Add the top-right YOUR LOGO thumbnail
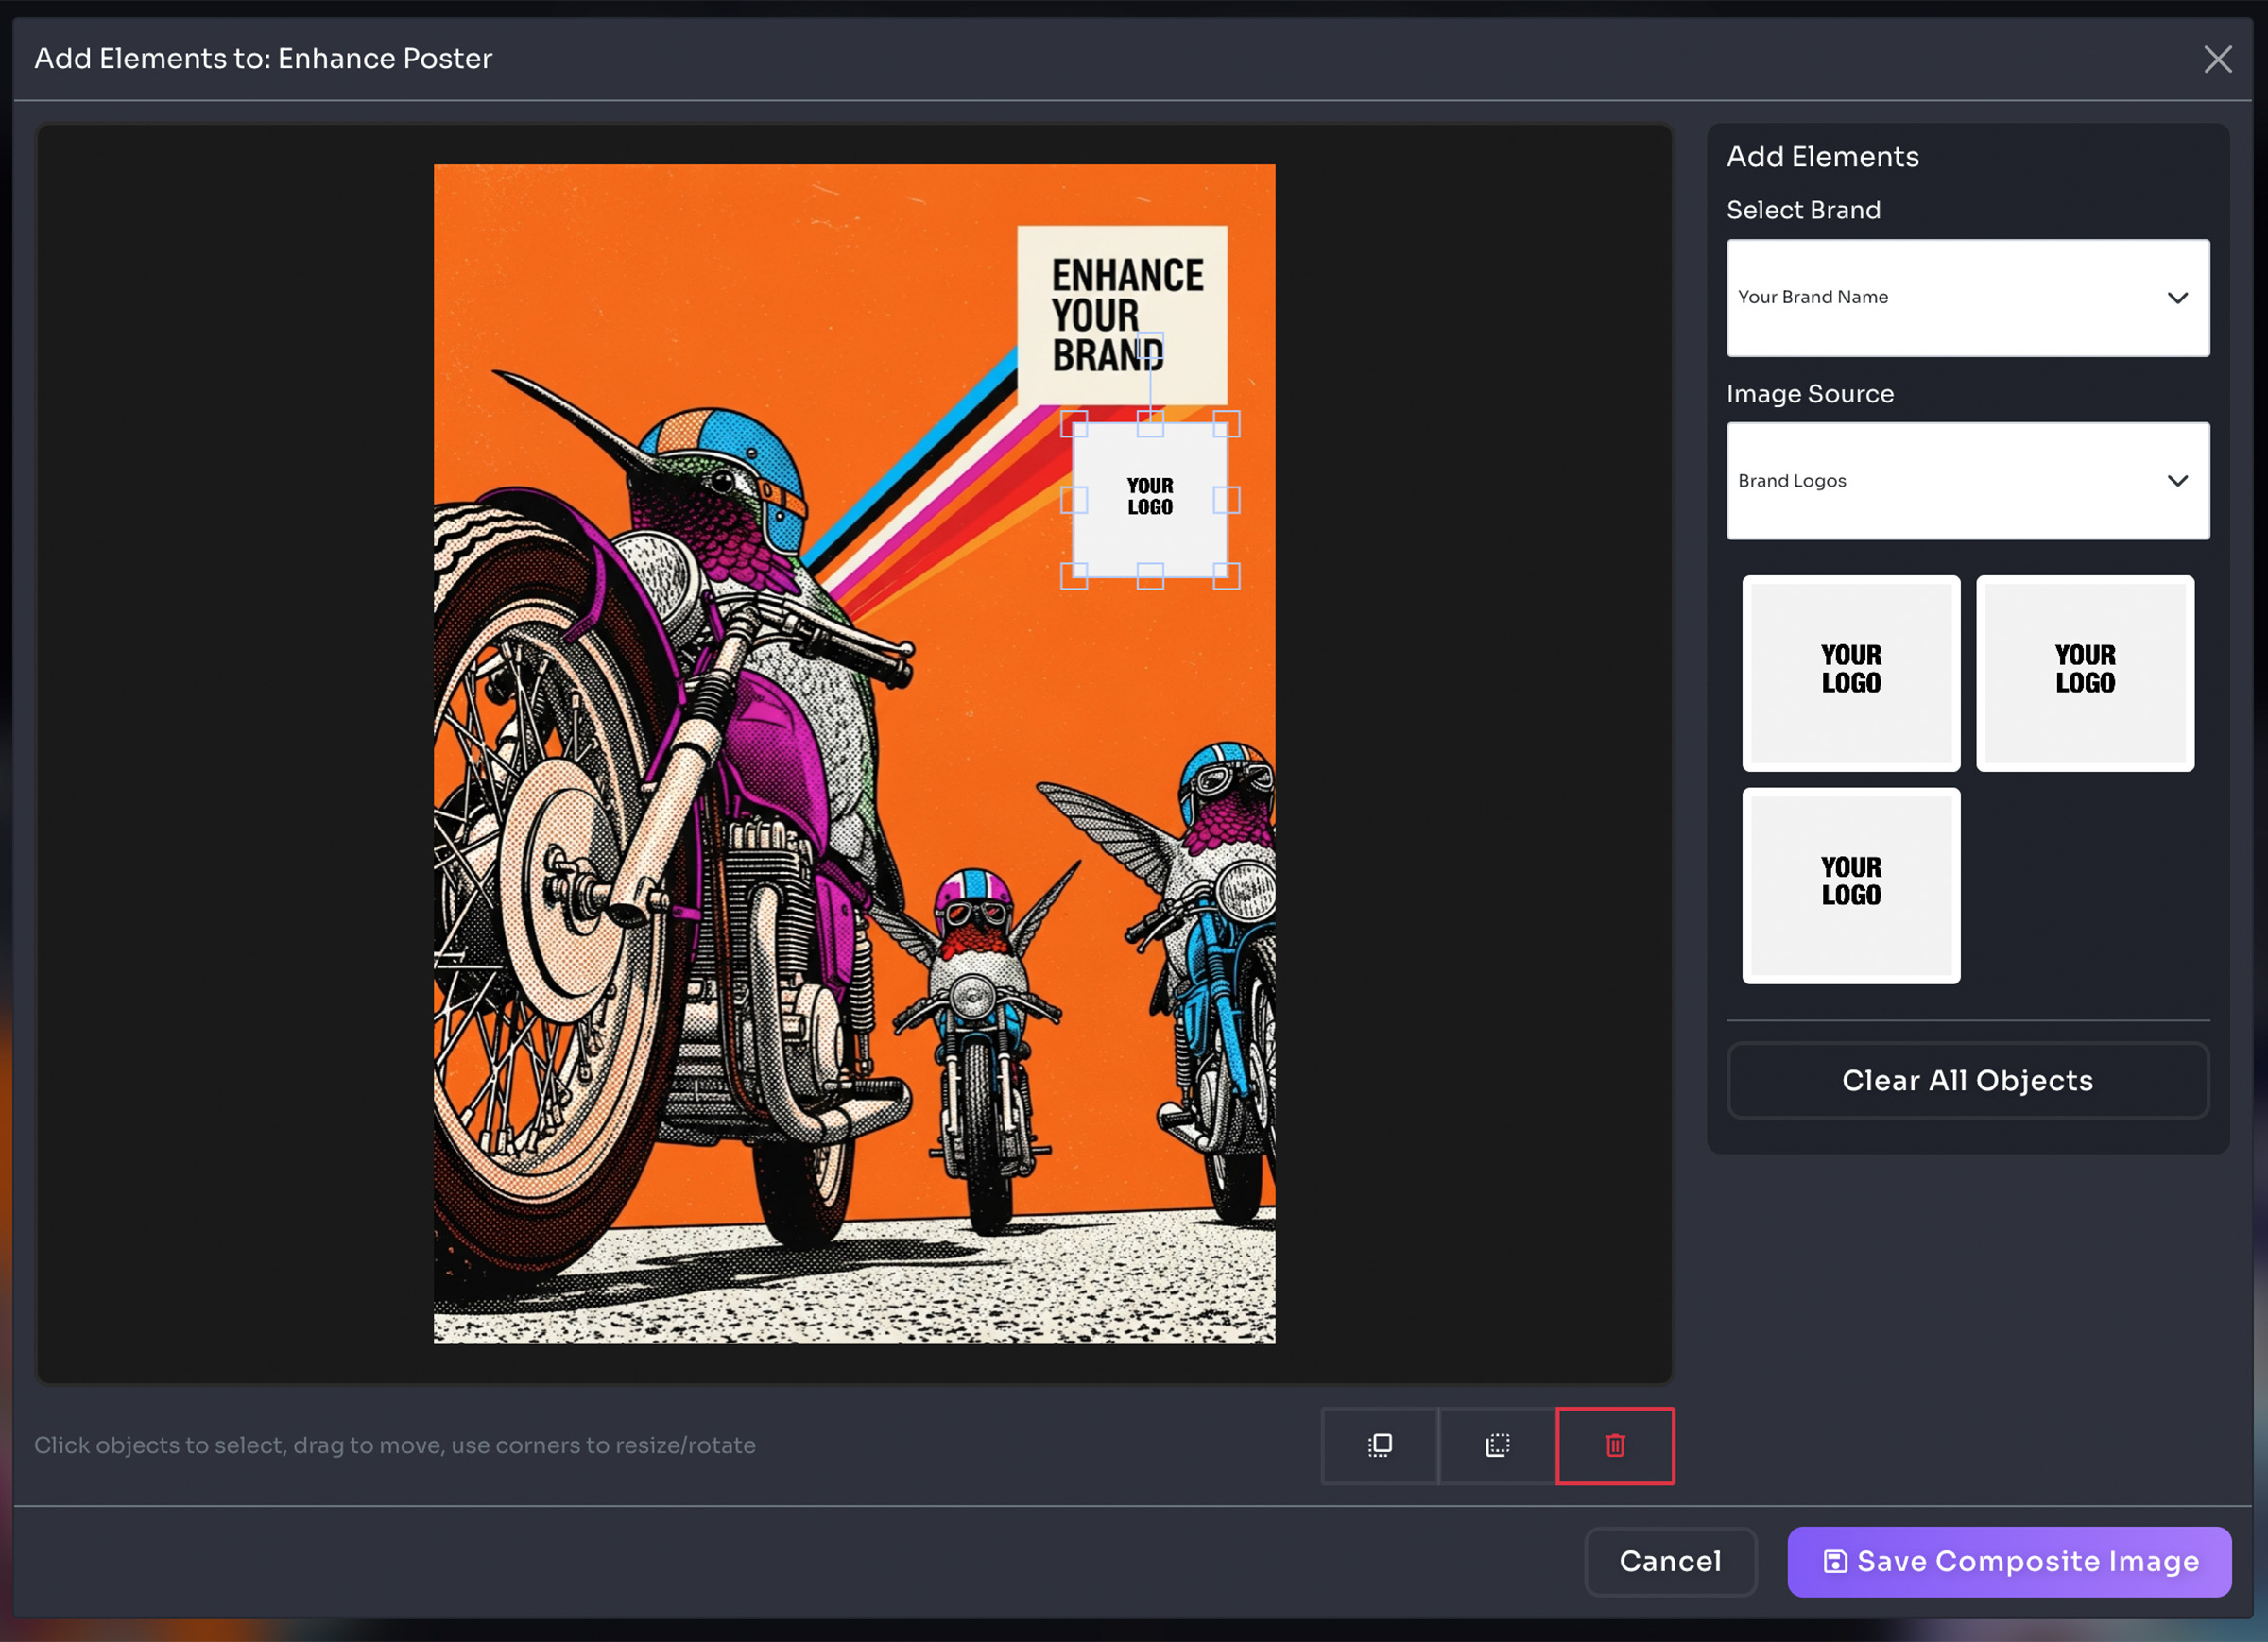Viewport: 2268px width, 1642px height. pyautogui.click(x=2084, y=672)
